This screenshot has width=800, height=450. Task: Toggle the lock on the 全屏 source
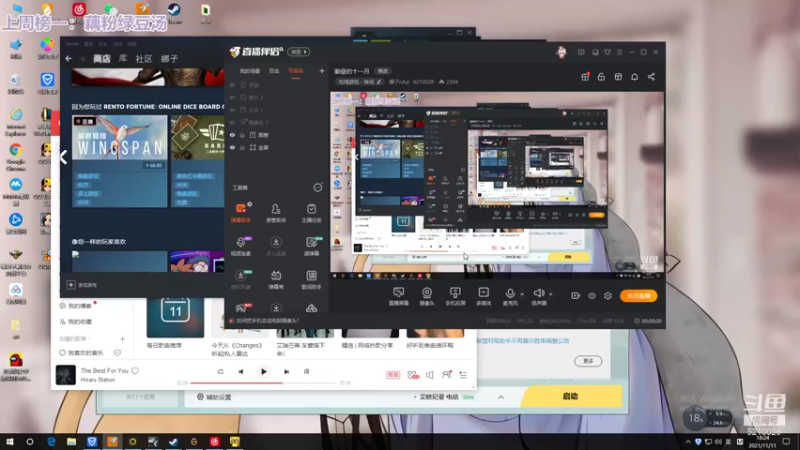242,147
